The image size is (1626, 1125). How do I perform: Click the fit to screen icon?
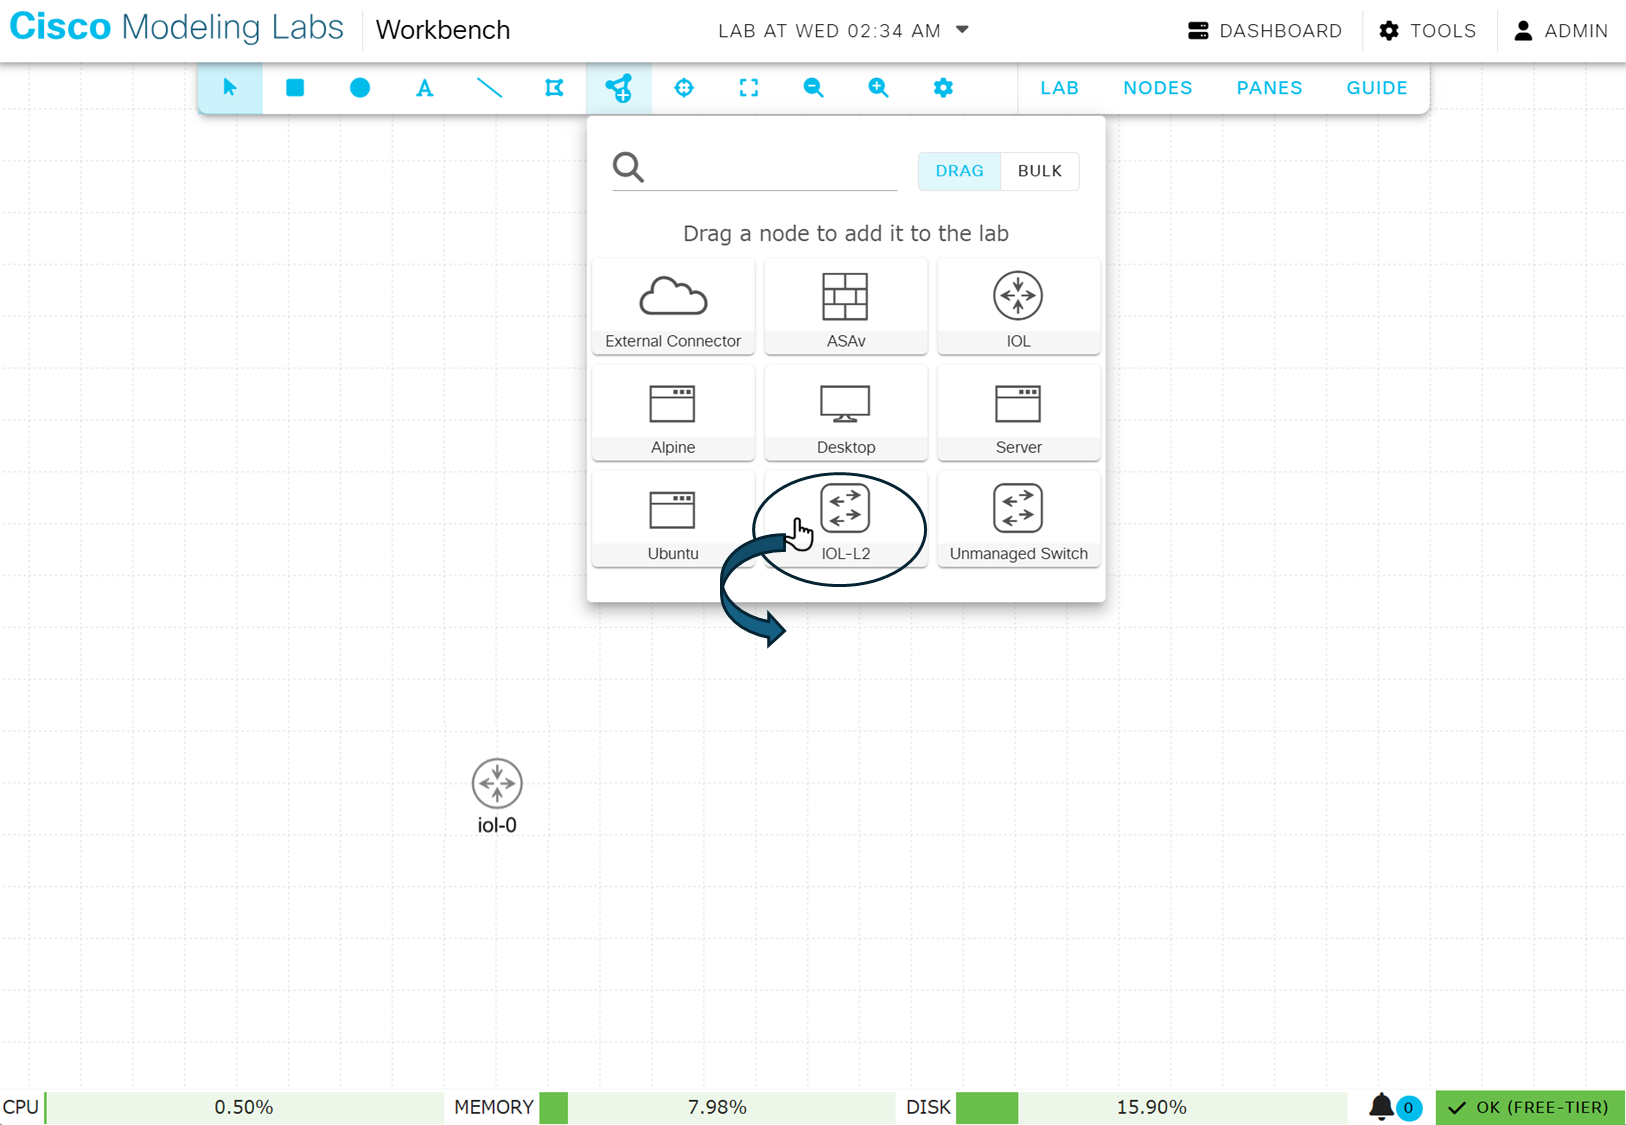click(749, 88)
